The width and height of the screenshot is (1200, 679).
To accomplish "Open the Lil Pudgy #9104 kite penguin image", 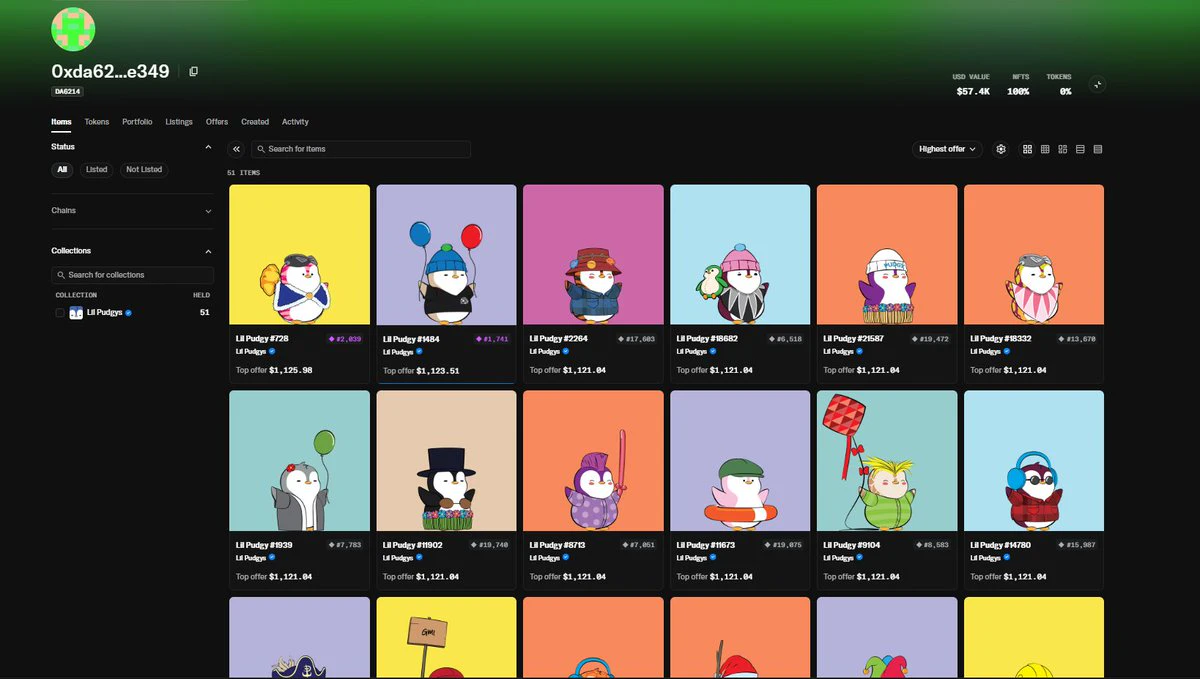I will 887,460.
